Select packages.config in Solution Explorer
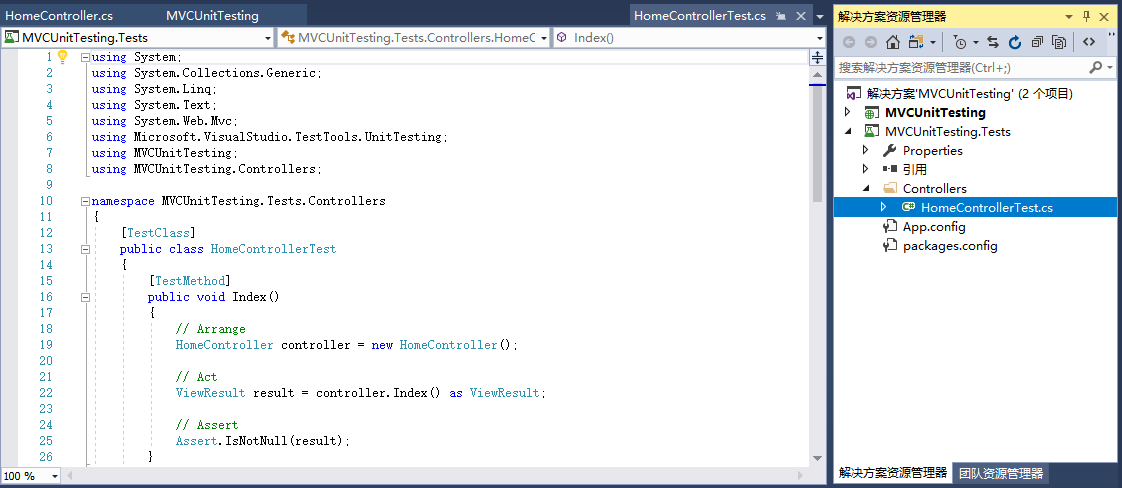This screenshot has width=1122, height=488. click(x=949, y=246)
